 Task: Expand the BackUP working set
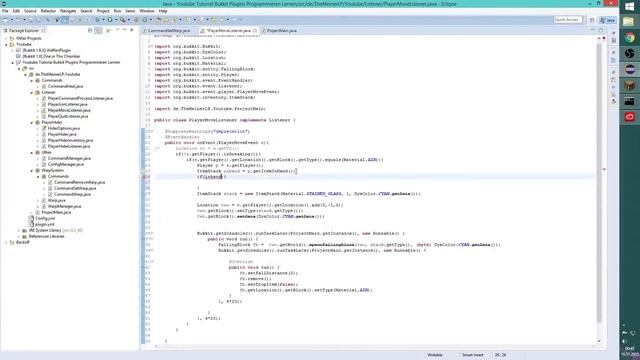[x=6, y=242]
